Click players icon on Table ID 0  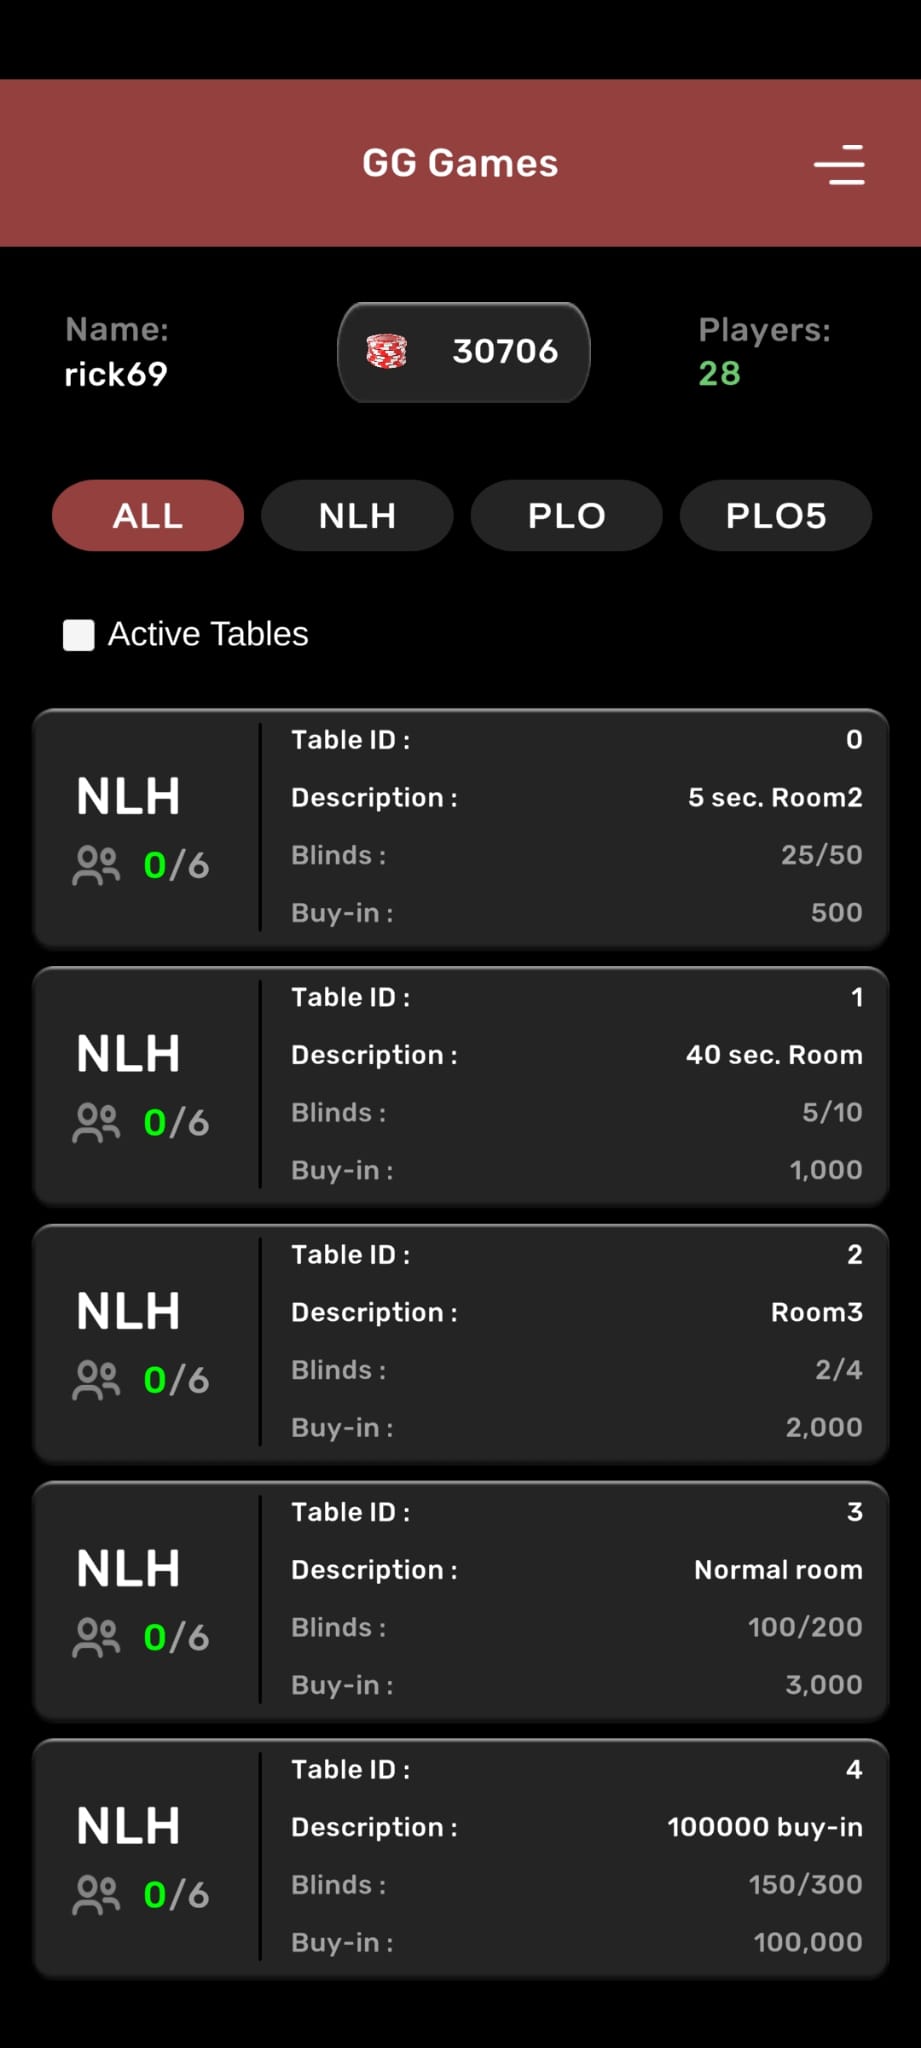click(x=96, y=866)
